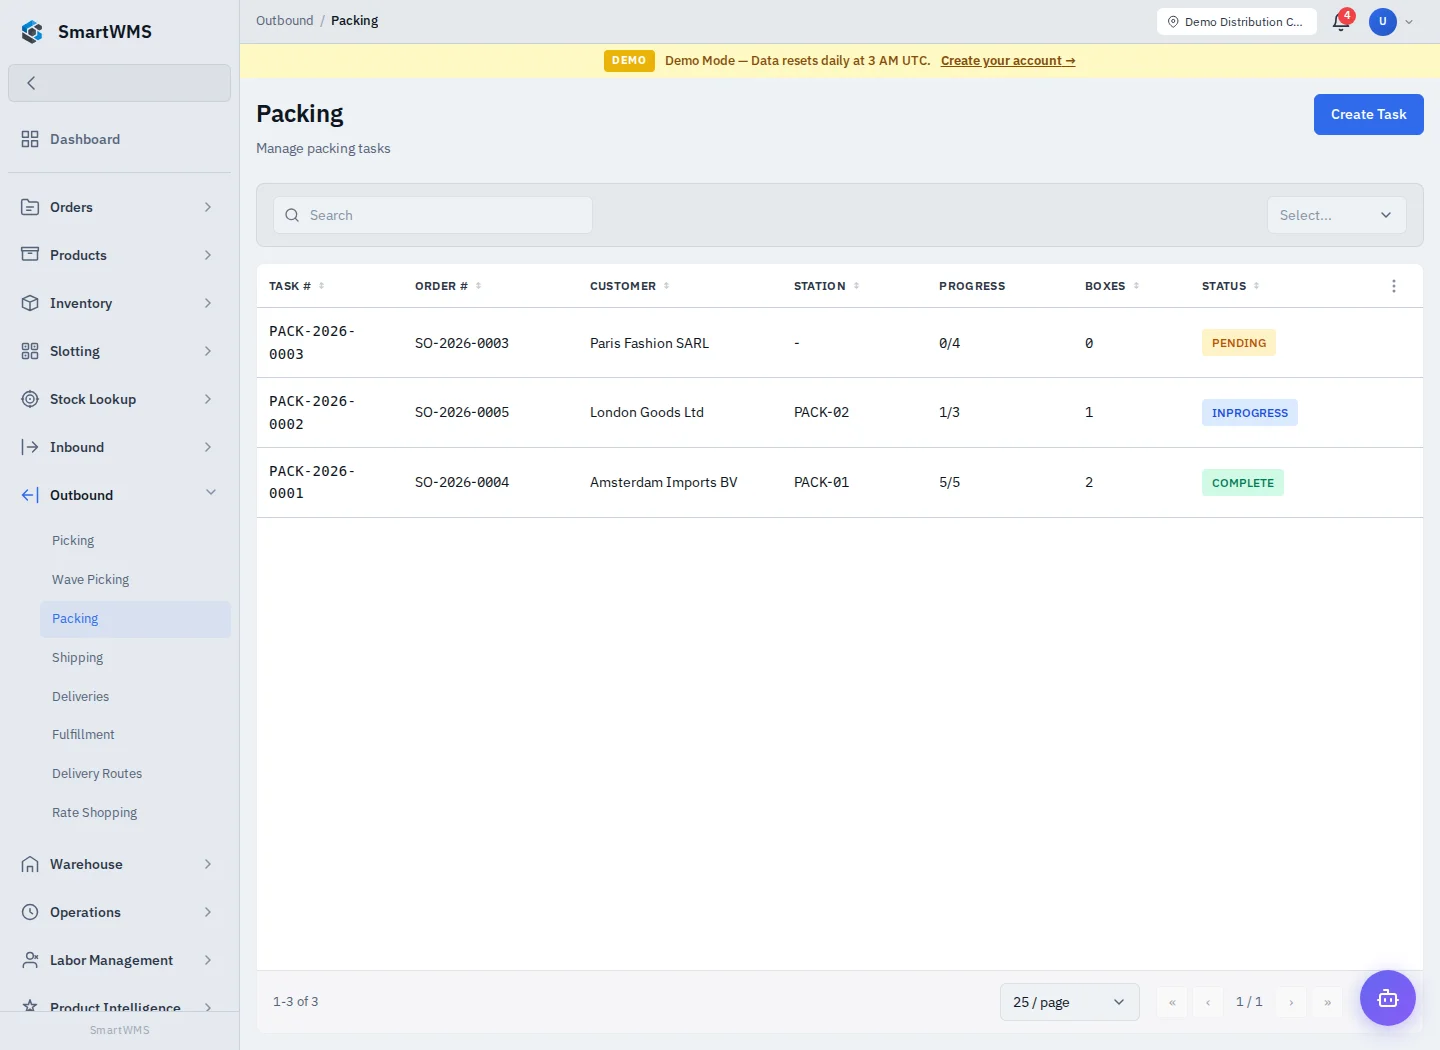Viewport: 1440px width, 1050px height.
Task: Open the user avatar menu
Action: coord(1383,21)
